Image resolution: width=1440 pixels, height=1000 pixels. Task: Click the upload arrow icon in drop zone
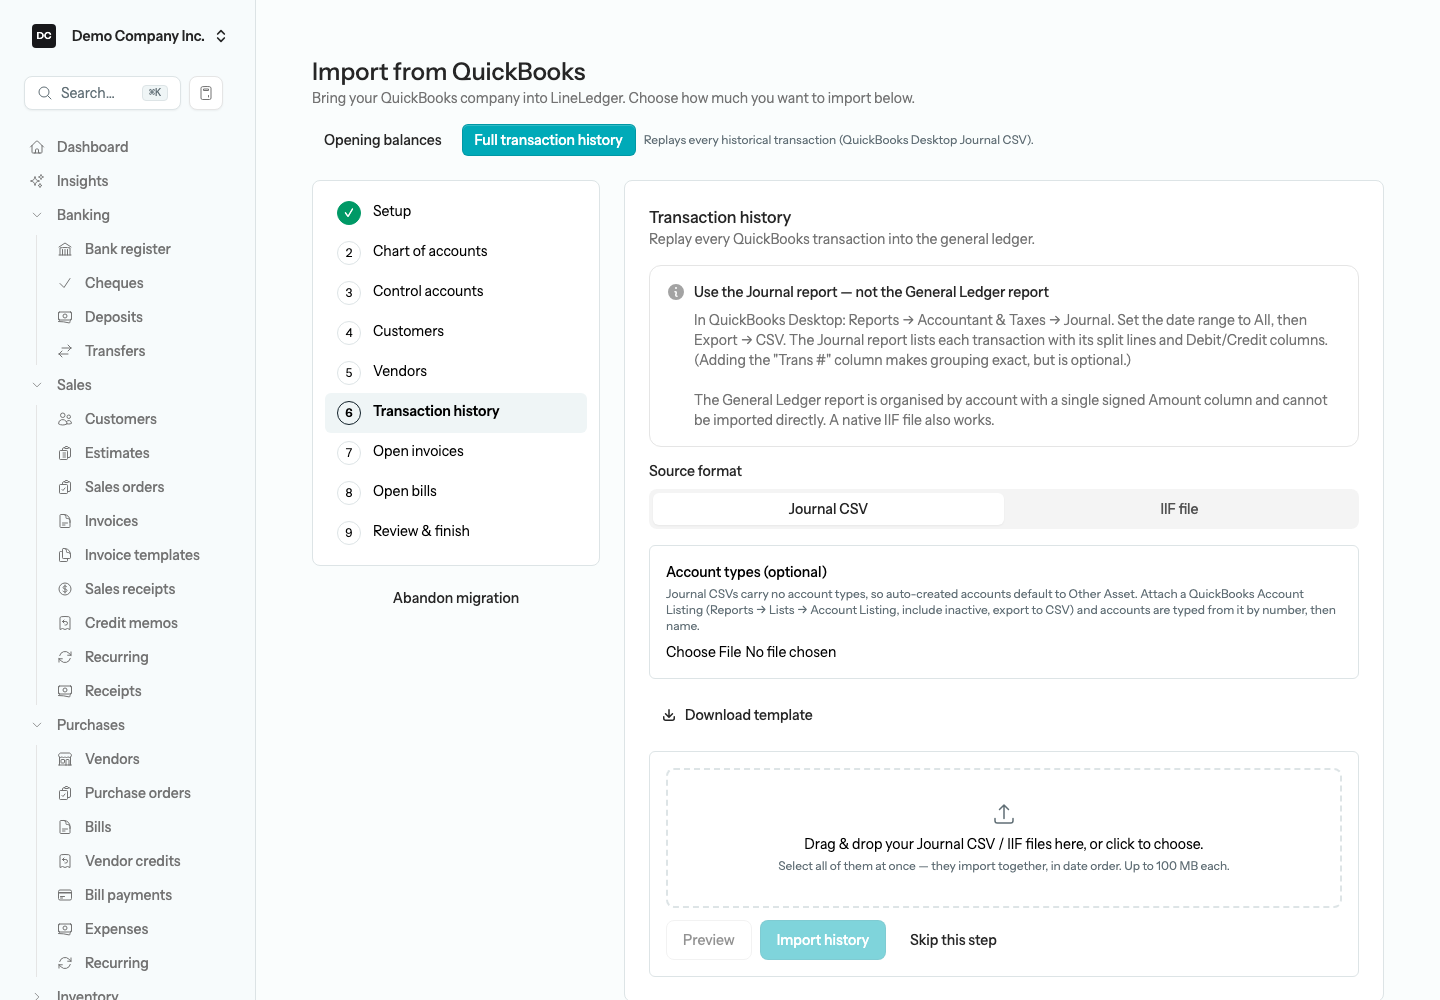pyautogui.click(x=1004, y=814)
